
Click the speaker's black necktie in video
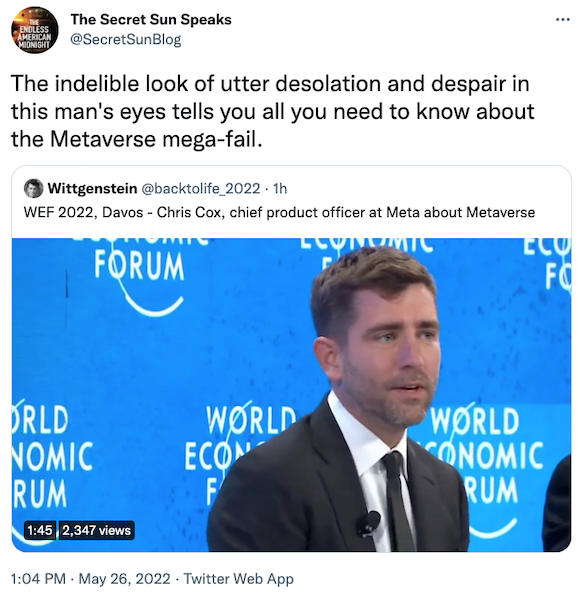pos(399,501)
